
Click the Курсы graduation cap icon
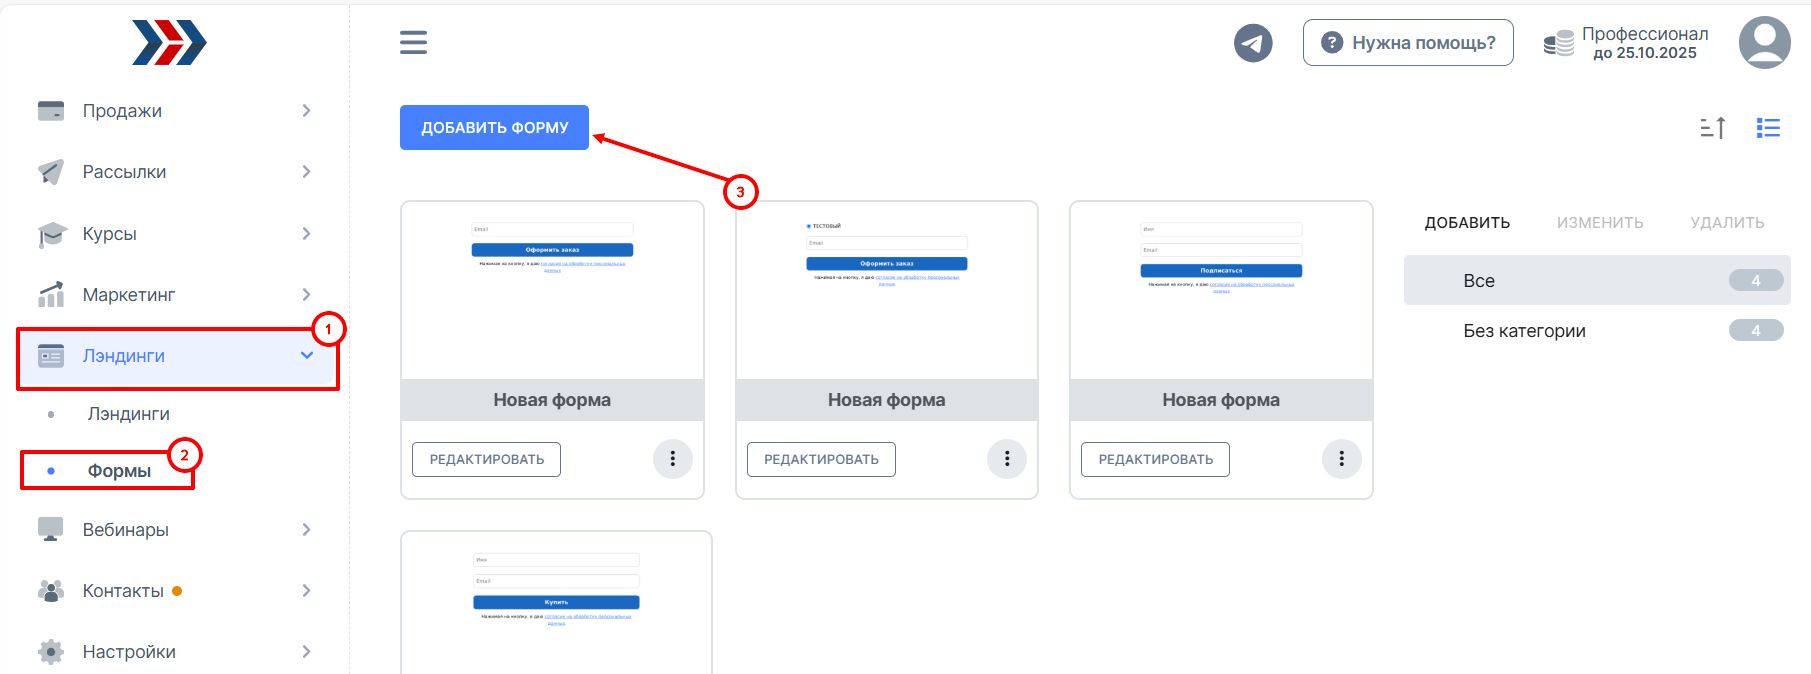pos(51,234)
